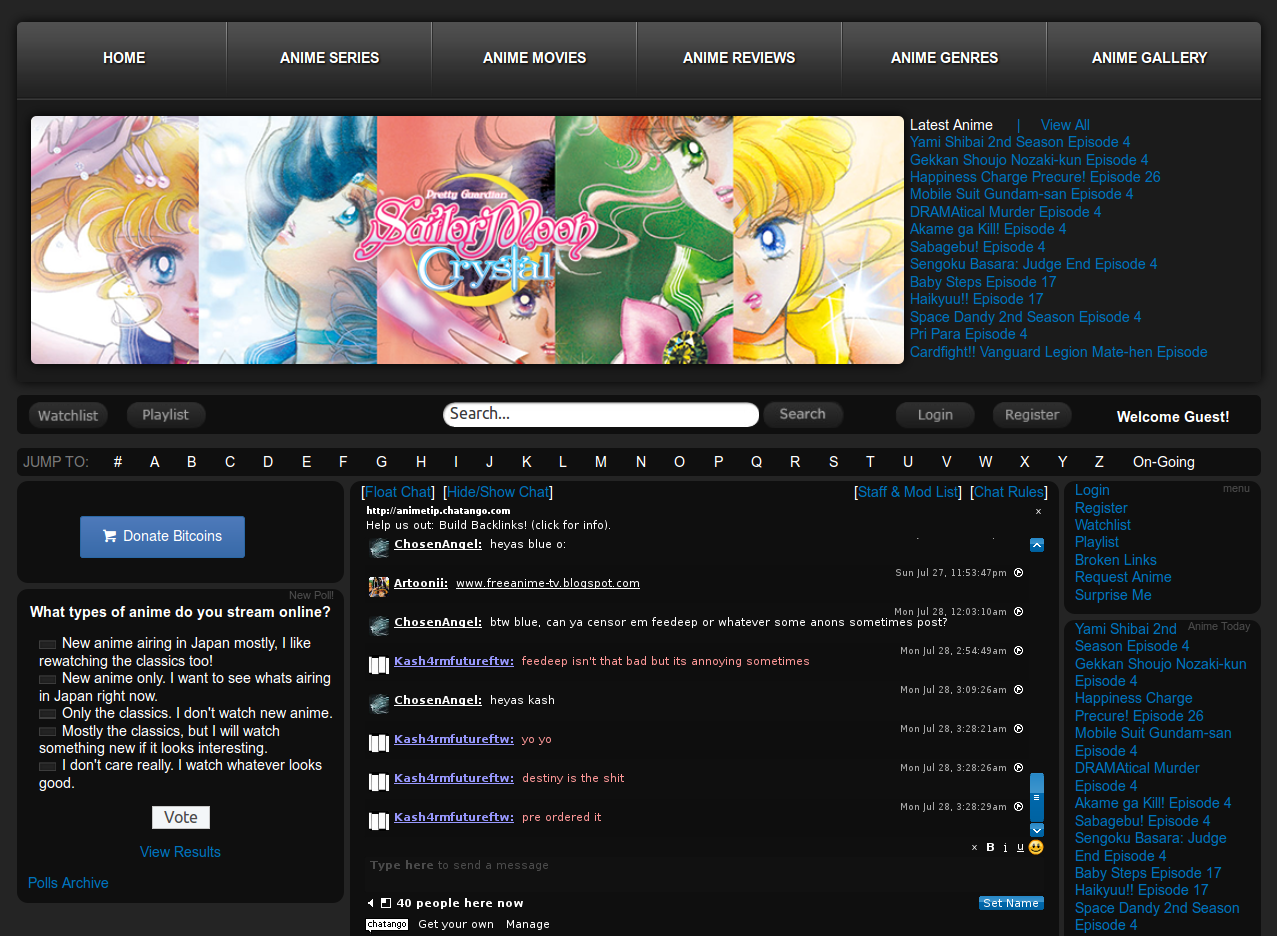Open the ANIME GALLERY menu item
The image size is (1277, 936).
point(1149,58)
